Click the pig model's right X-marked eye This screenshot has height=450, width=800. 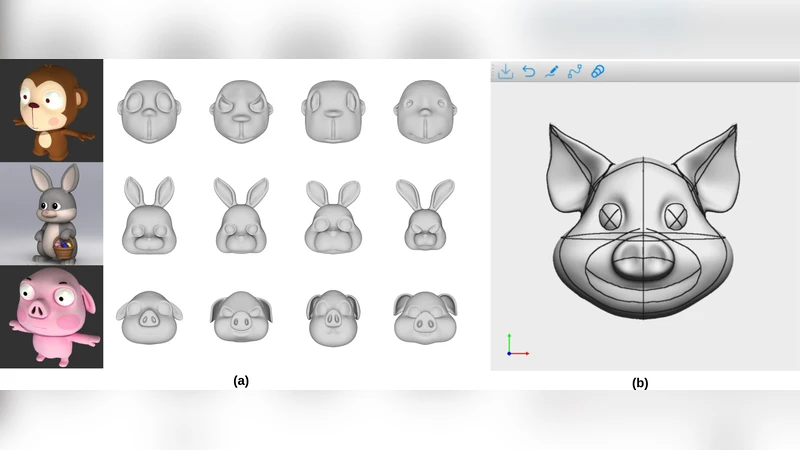(x=677, y=215)
